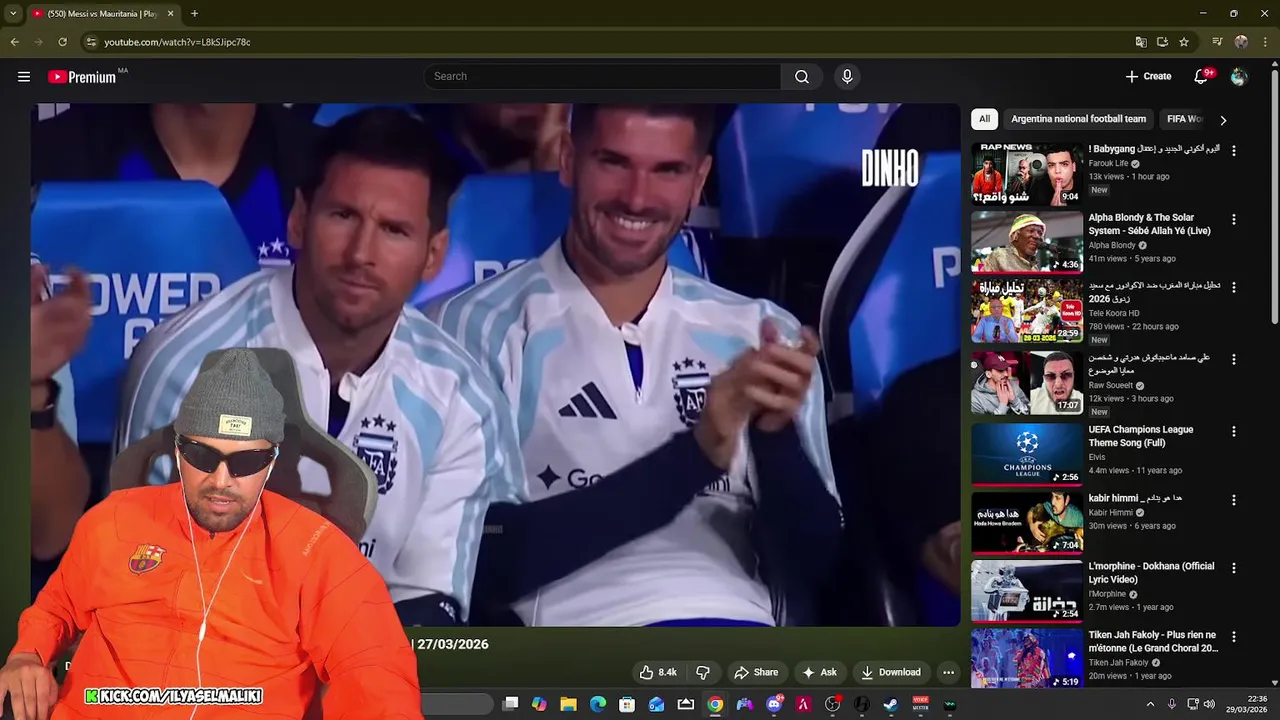Screen dimensions: 1280x720
Task: Open options for kabir himmi video
Action: (x=1233, y=499)
